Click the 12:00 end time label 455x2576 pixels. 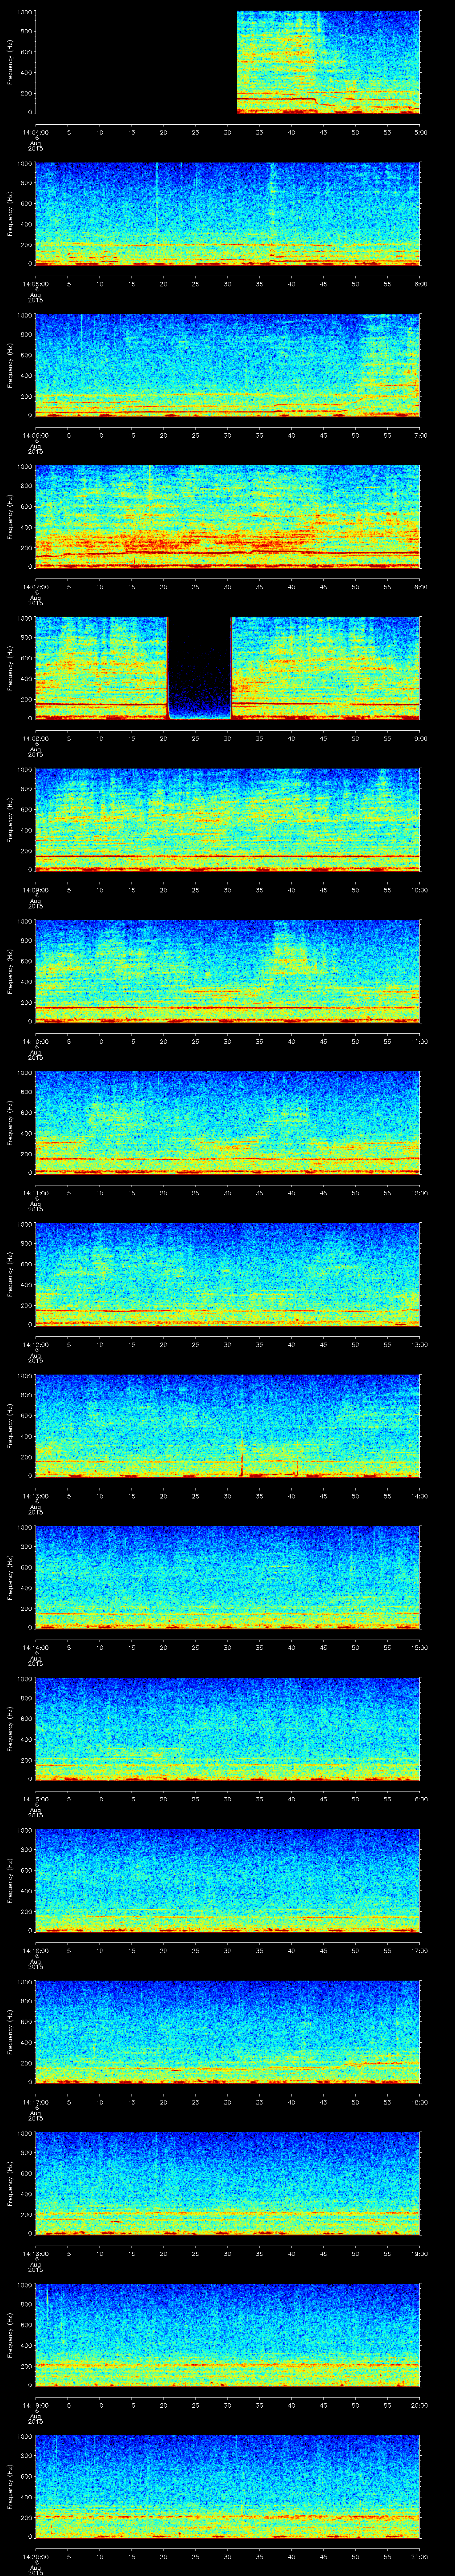tap(420, 1193)
